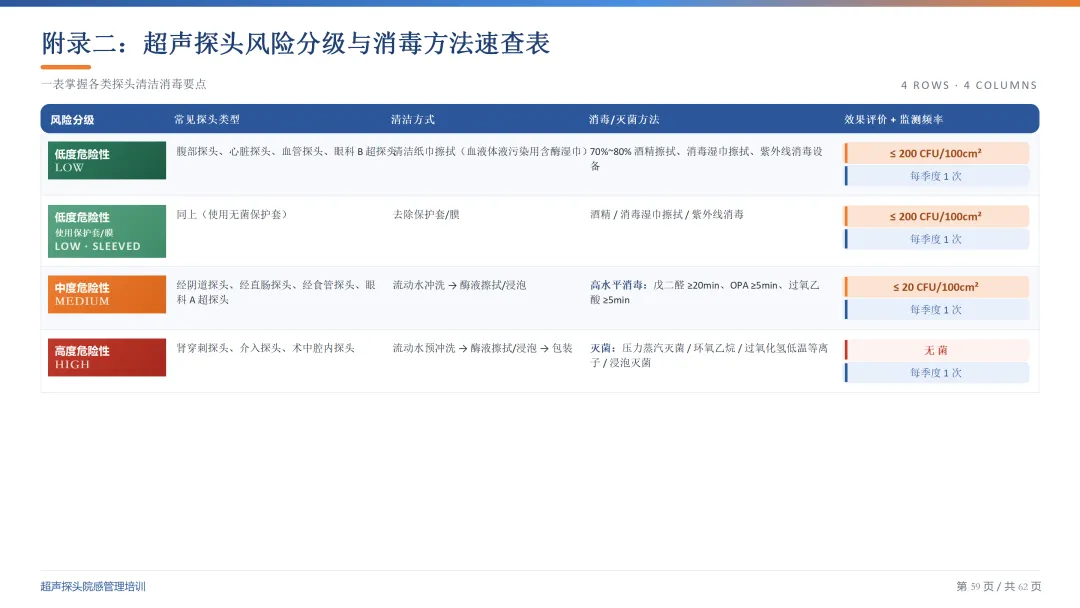Image resolution: width=1080 pixels, height=608 pixels.
Task: Click the "效果评价 + 监测频率" column header
Action: (893, 119)
